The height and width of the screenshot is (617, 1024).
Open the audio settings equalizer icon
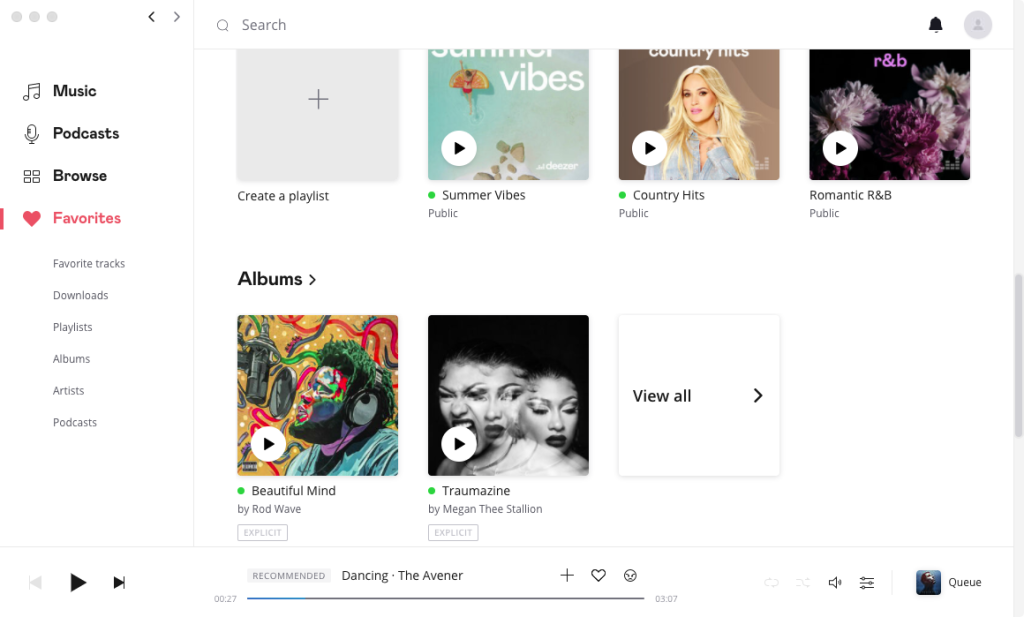pos(867,582)
